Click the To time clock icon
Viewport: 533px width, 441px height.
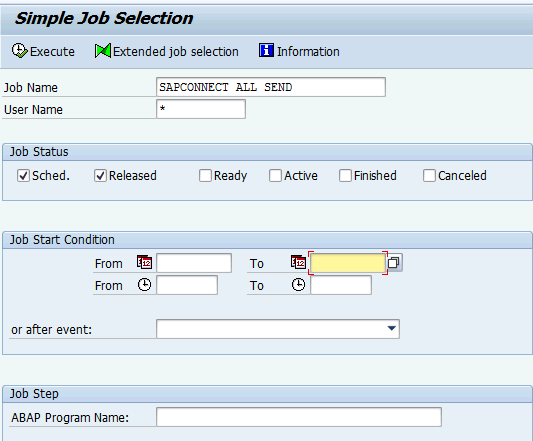pos(298,285)
